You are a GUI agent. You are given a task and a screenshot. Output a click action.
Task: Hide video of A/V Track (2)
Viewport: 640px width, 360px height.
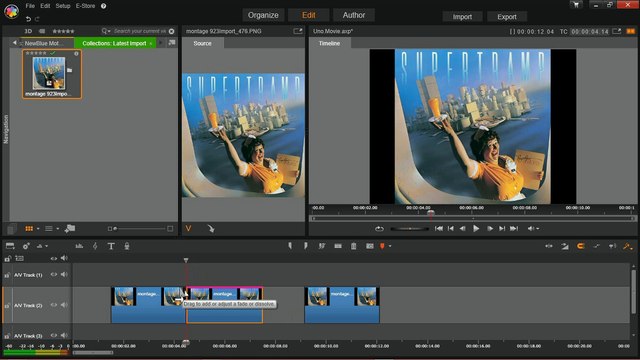(x=53, y=305)
